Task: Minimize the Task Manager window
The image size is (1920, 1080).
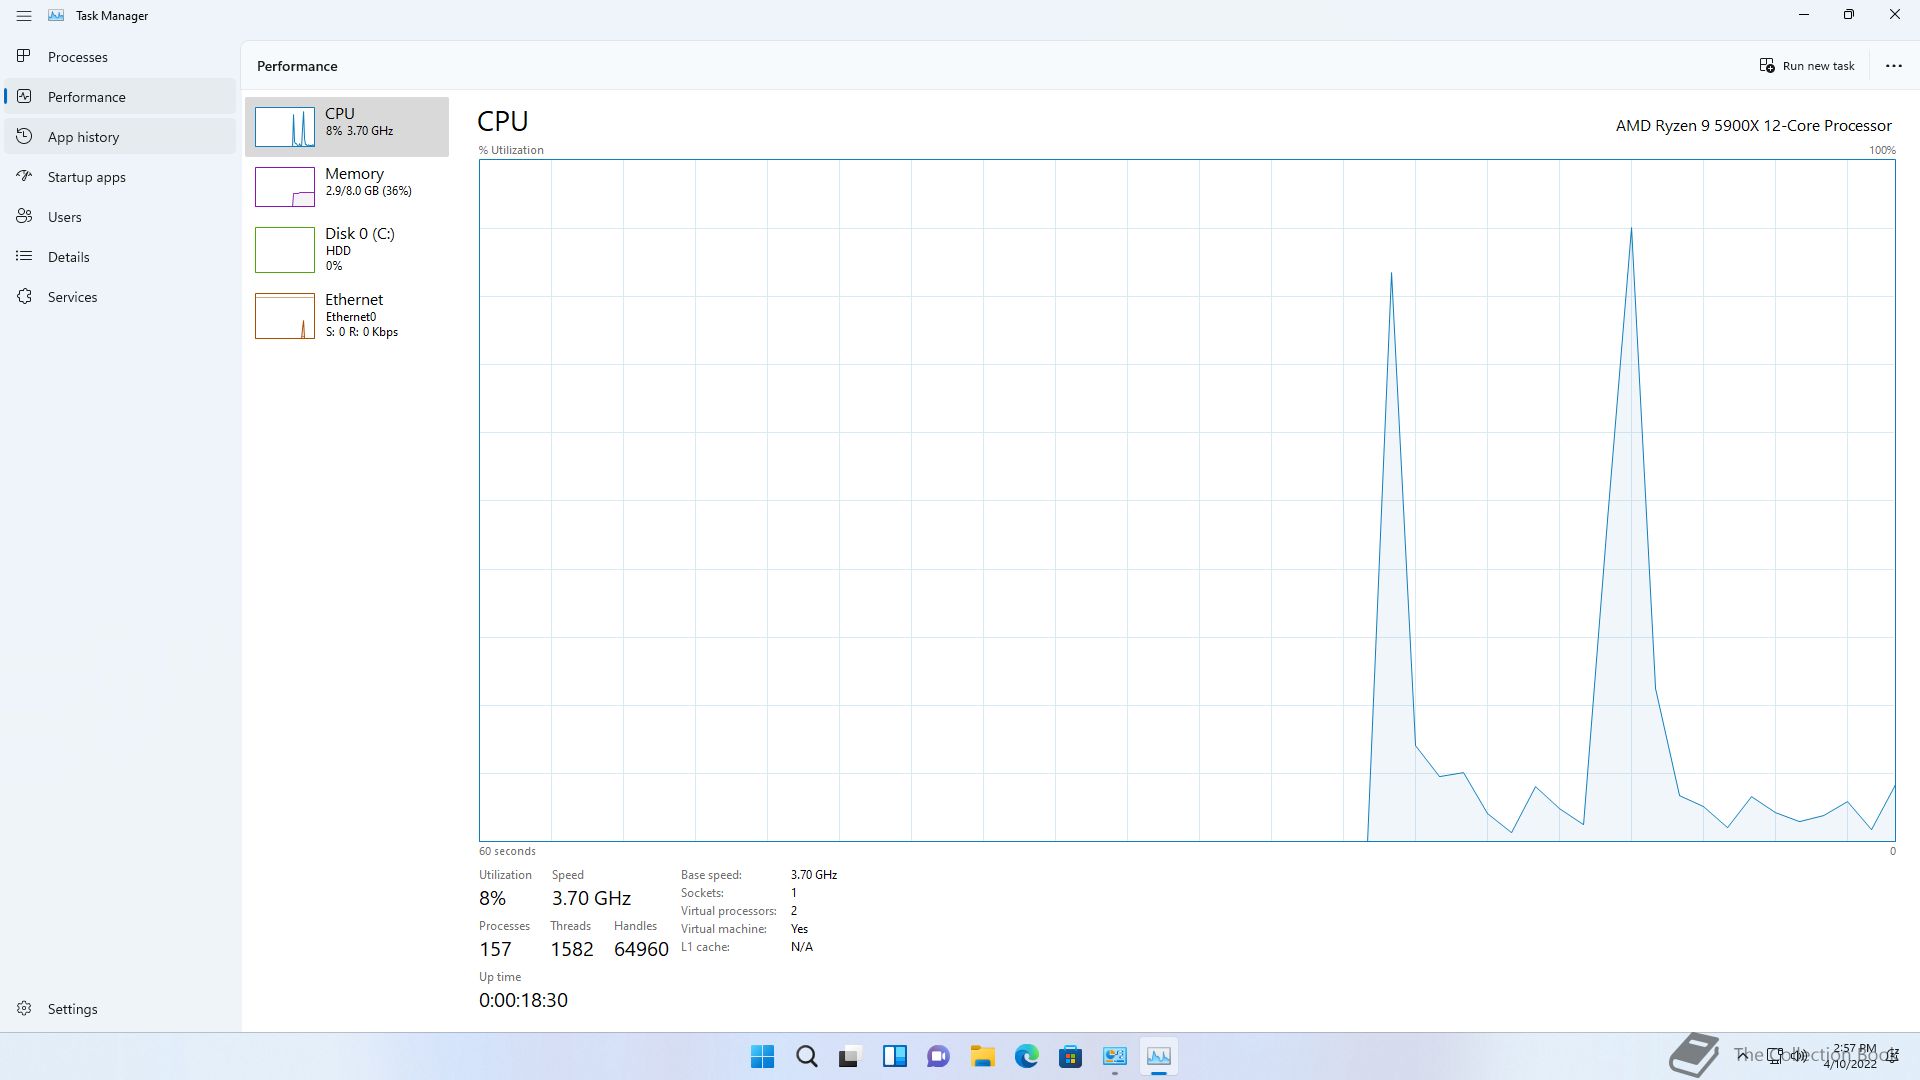Action: click(1804, 15)
